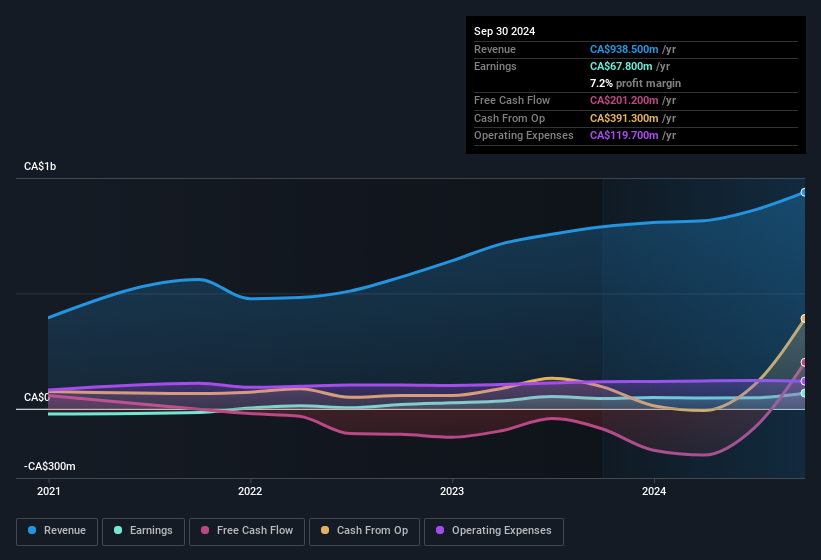The width and height of the screenshot is (821, 560).
Task: Click the Sep 30 2024 tooltip date
Action: 504,31
